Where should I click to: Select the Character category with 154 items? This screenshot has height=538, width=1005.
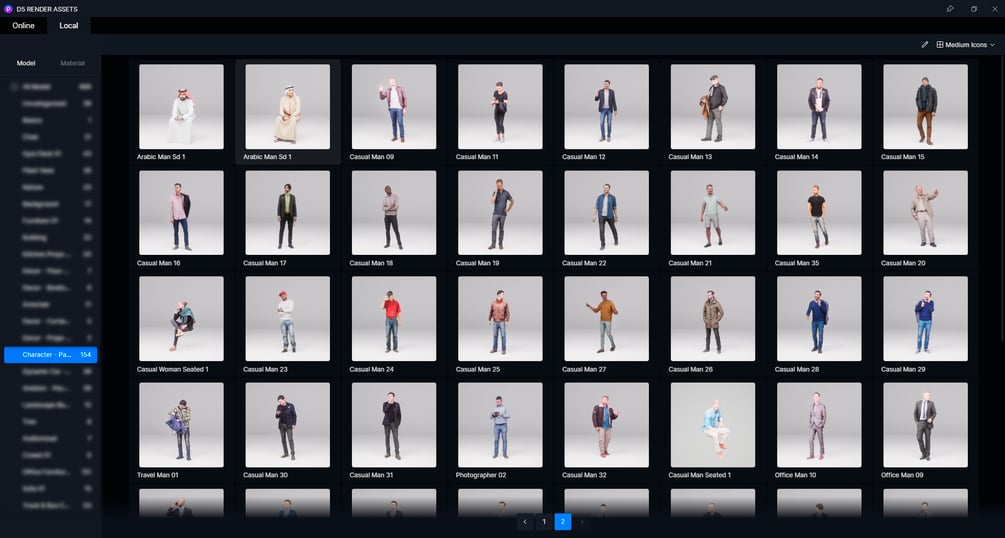pos(51,355)
